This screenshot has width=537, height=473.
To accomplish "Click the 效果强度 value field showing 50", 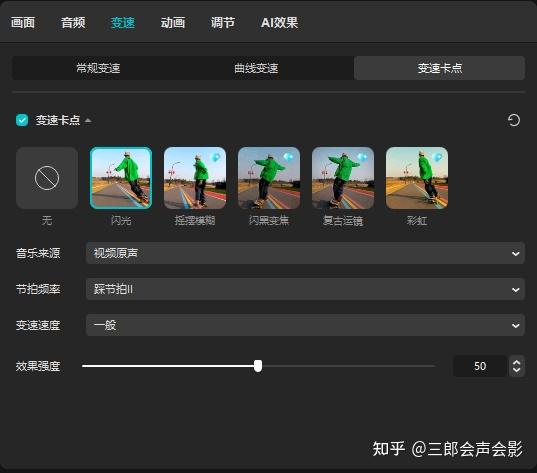I will (480, 366).
